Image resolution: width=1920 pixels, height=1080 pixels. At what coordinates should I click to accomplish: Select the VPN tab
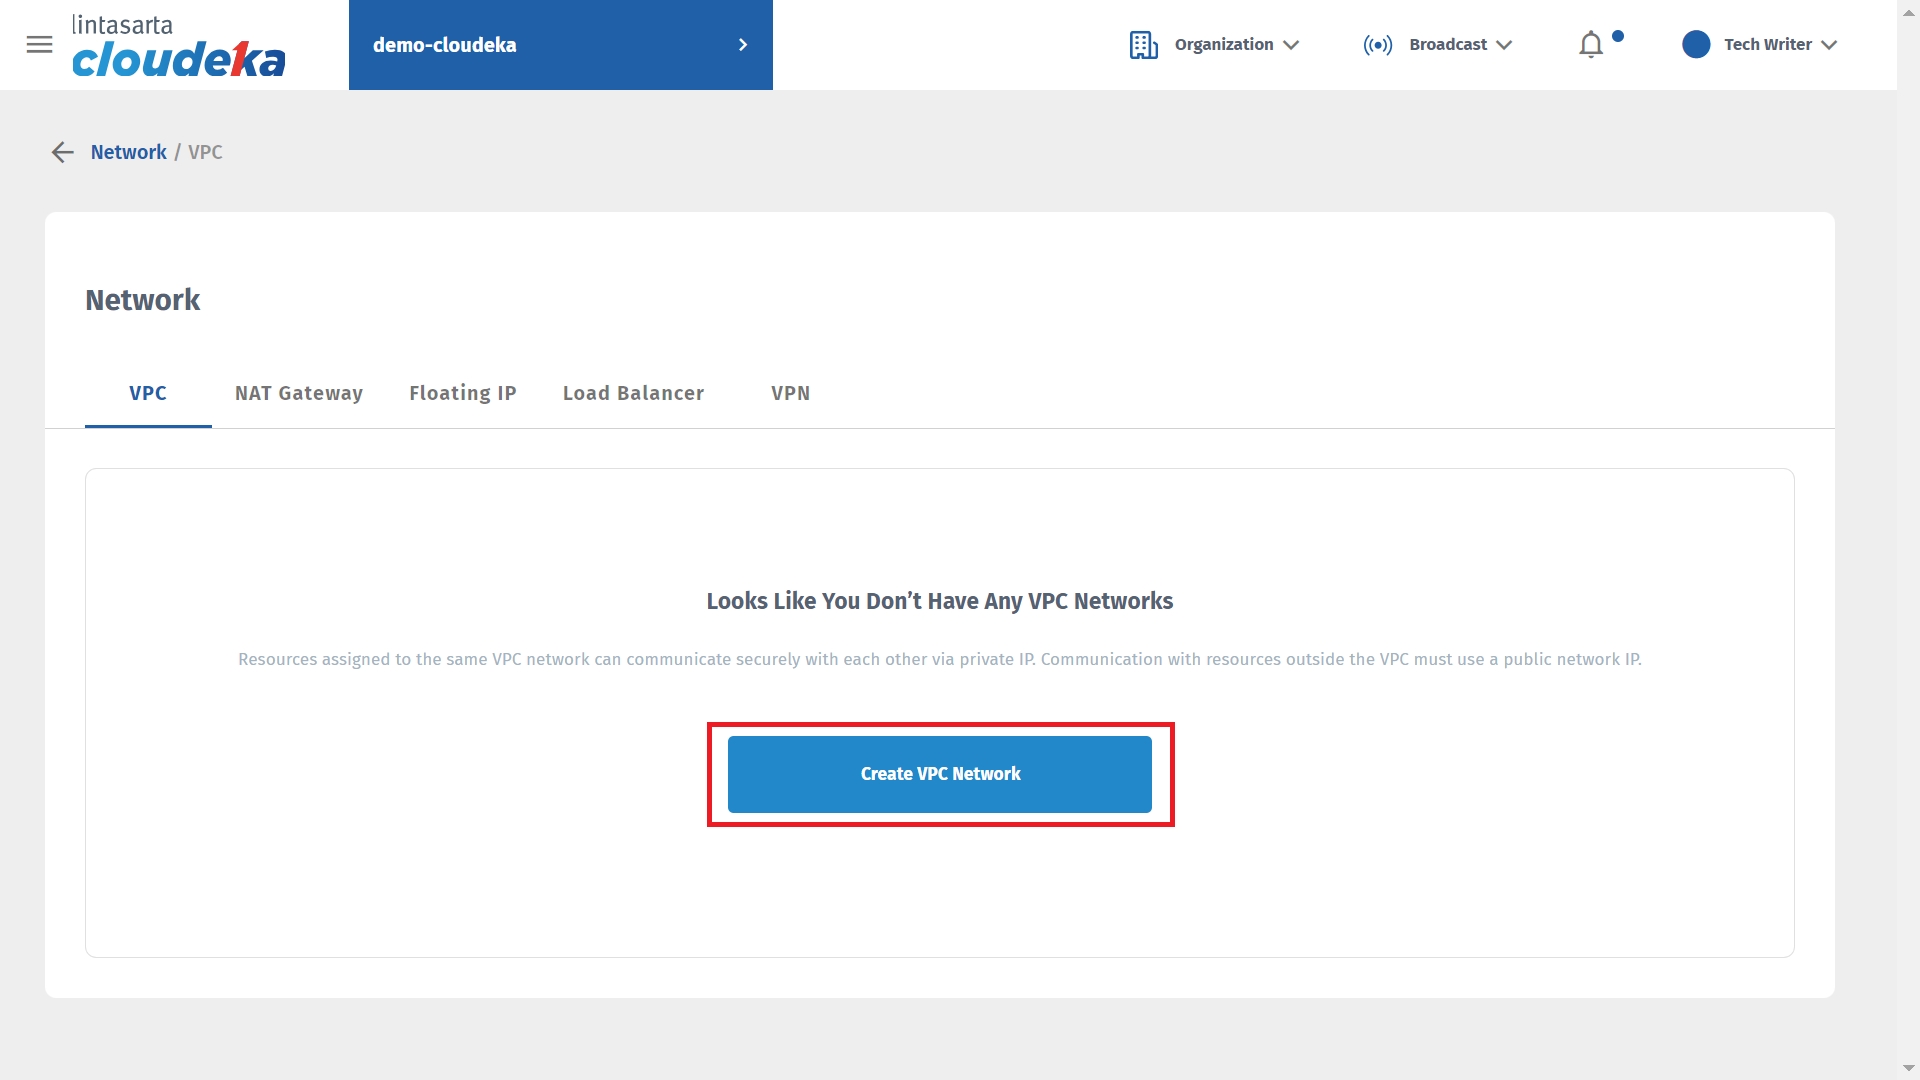click(x=790, y=393)
